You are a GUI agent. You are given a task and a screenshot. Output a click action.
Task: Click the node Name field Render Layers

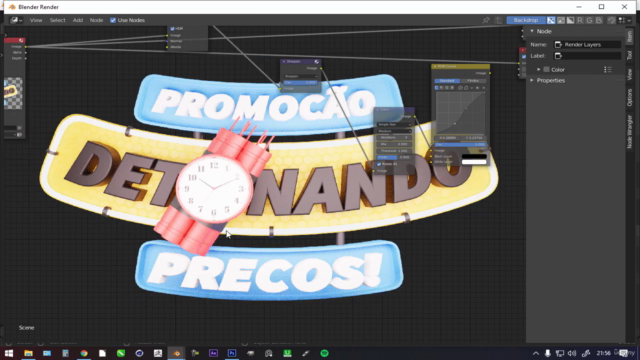point(587,44)
